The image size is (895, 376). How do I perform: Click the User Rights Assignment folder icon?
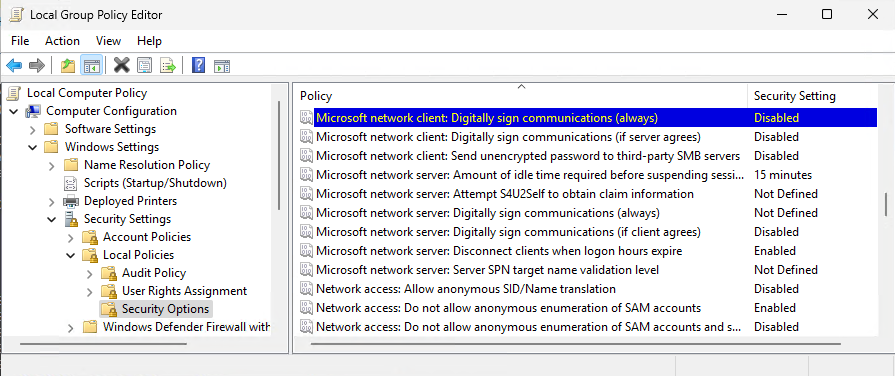(x=109, y=291)
